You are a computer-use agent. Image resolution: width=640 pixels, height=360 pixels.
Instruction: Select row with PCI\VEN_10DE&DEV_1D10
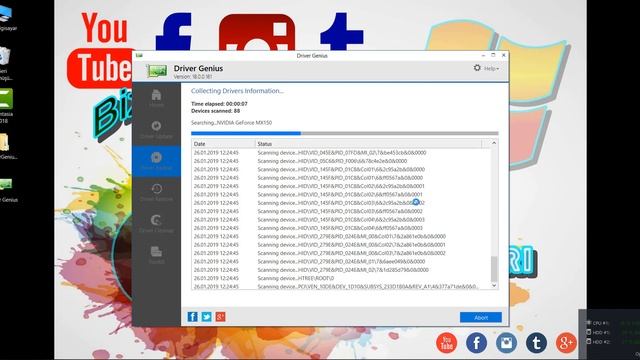pyautogui.click(x=341, y=287)
